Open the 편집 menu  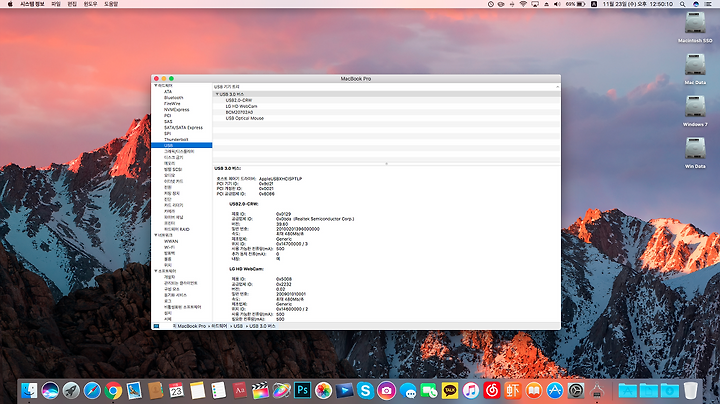72,4
